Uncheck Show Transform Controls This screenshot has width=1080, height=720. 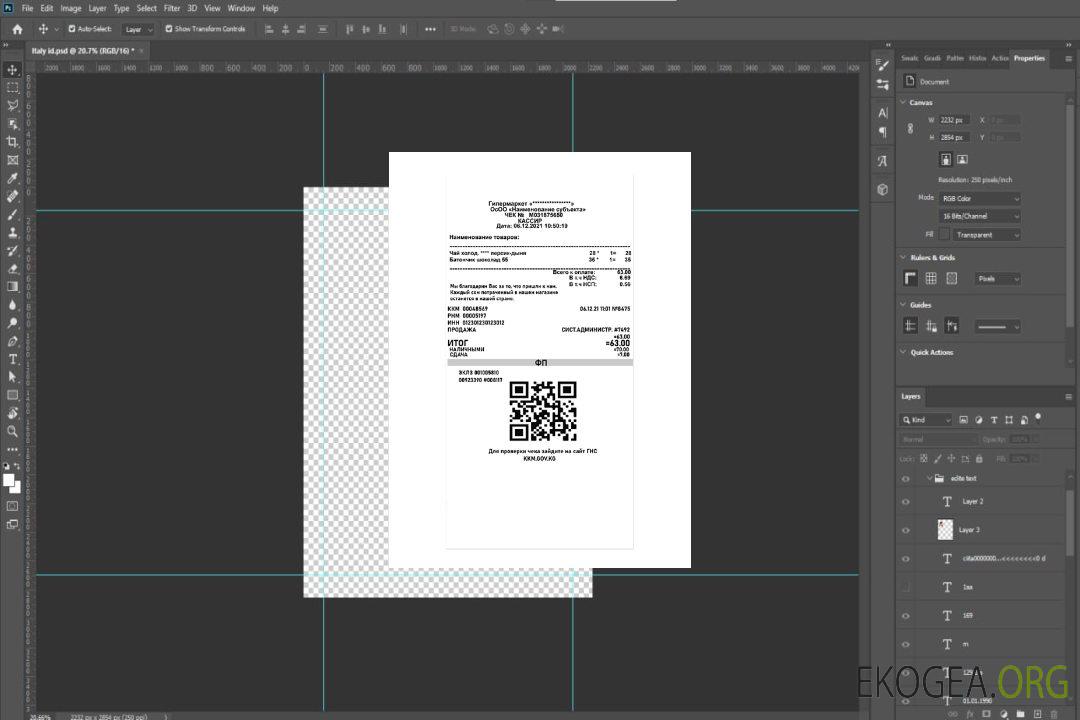169,29
